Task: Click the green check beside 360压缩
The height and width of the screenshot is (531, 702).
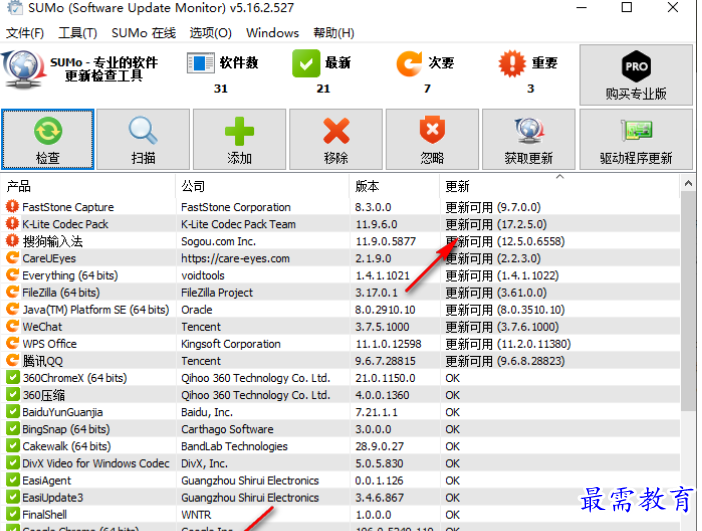Action: pyautogui.click(x=13, y=394)
